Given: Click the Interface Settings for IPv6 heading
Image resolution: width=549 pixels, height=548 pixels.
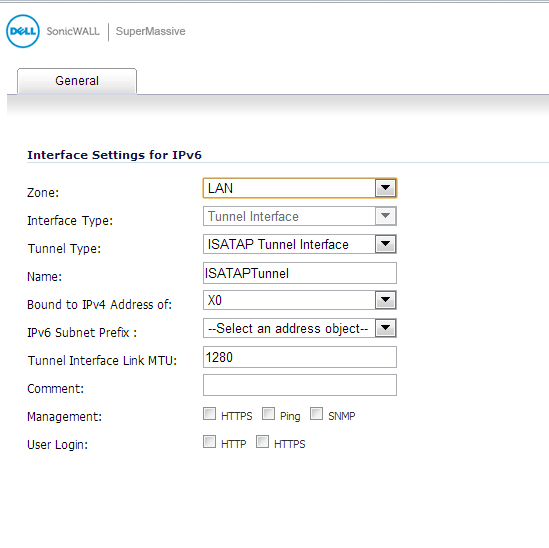Looking at the screenshot, I should 114,155.
